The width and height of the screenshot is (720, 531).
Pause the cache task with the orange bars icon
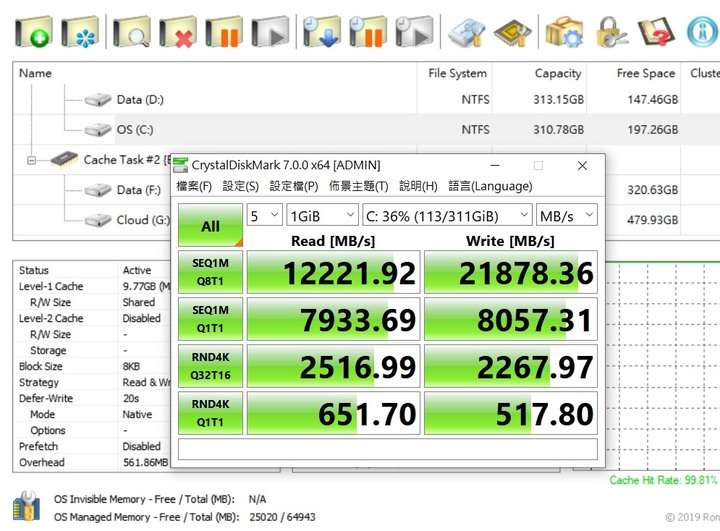coord(224,31)
